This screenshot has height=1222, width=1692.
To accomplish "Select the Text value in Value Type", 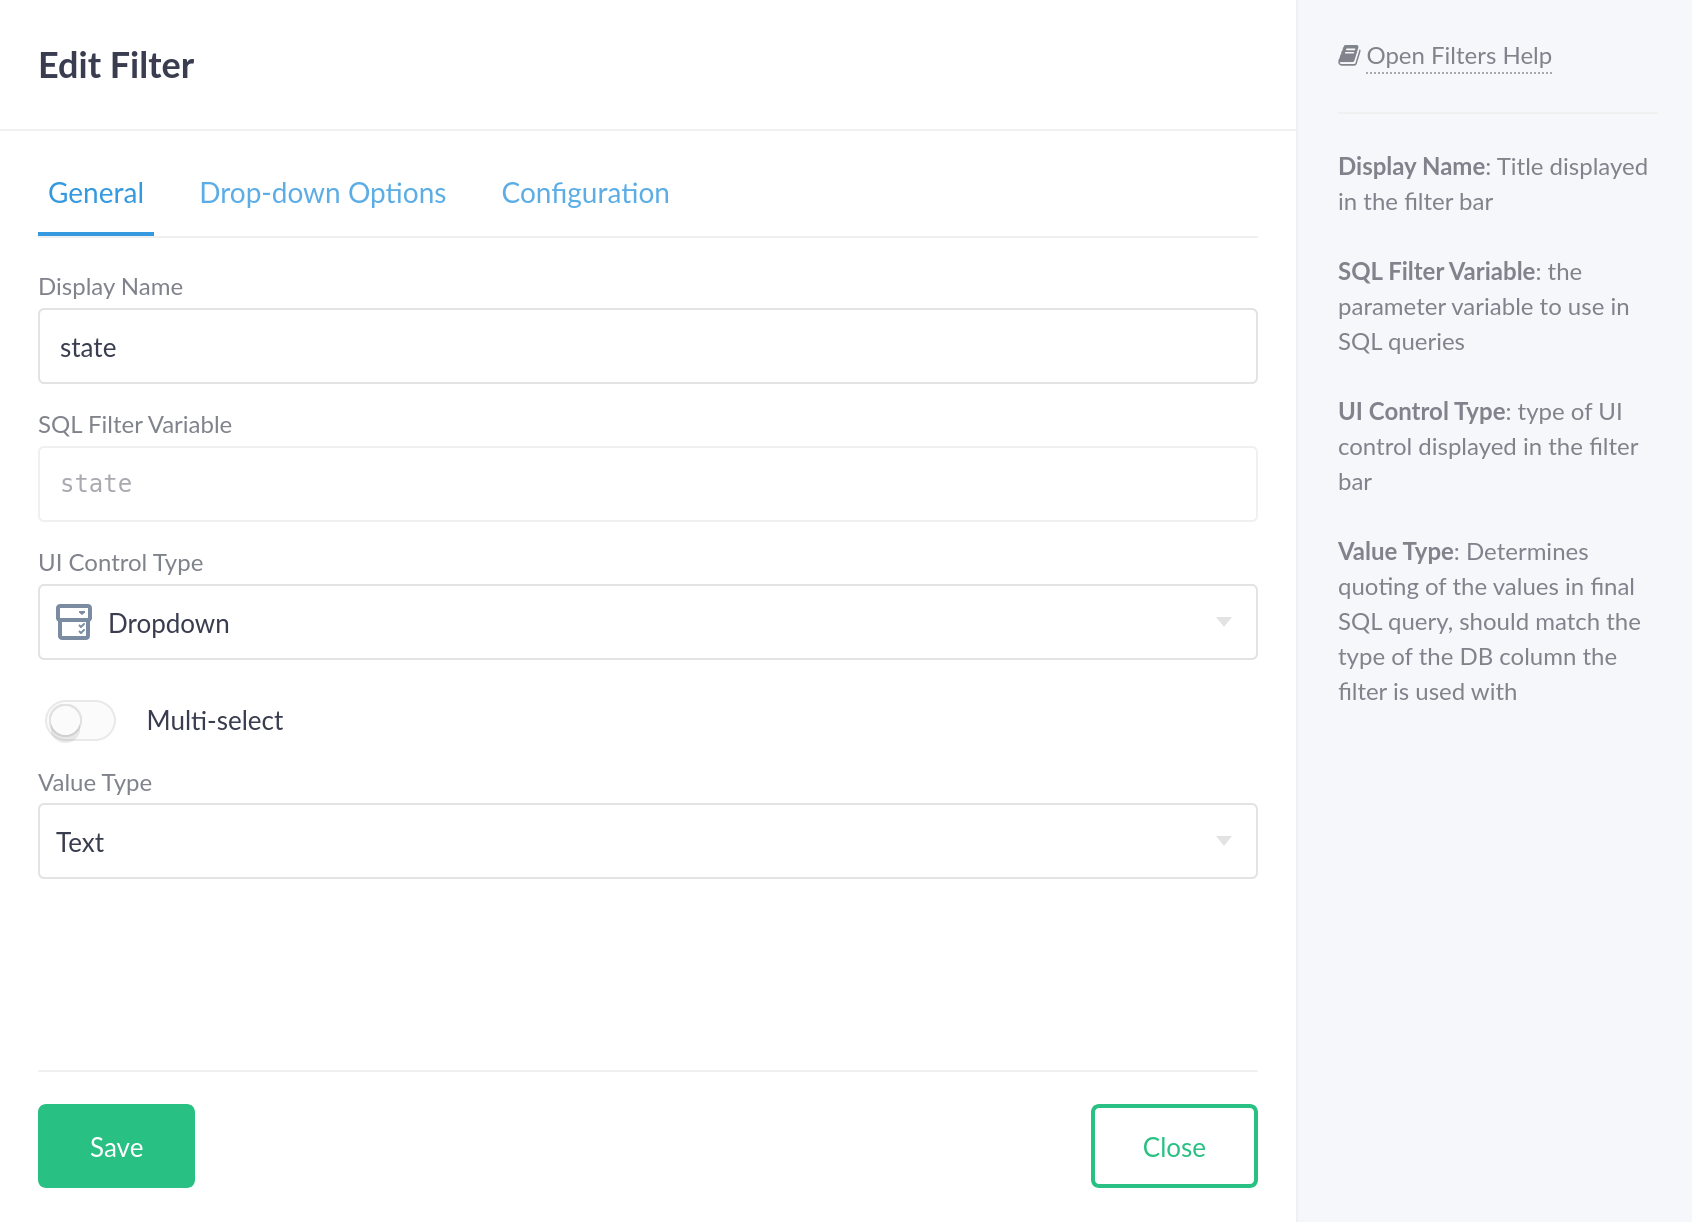I will click(80, 842).
